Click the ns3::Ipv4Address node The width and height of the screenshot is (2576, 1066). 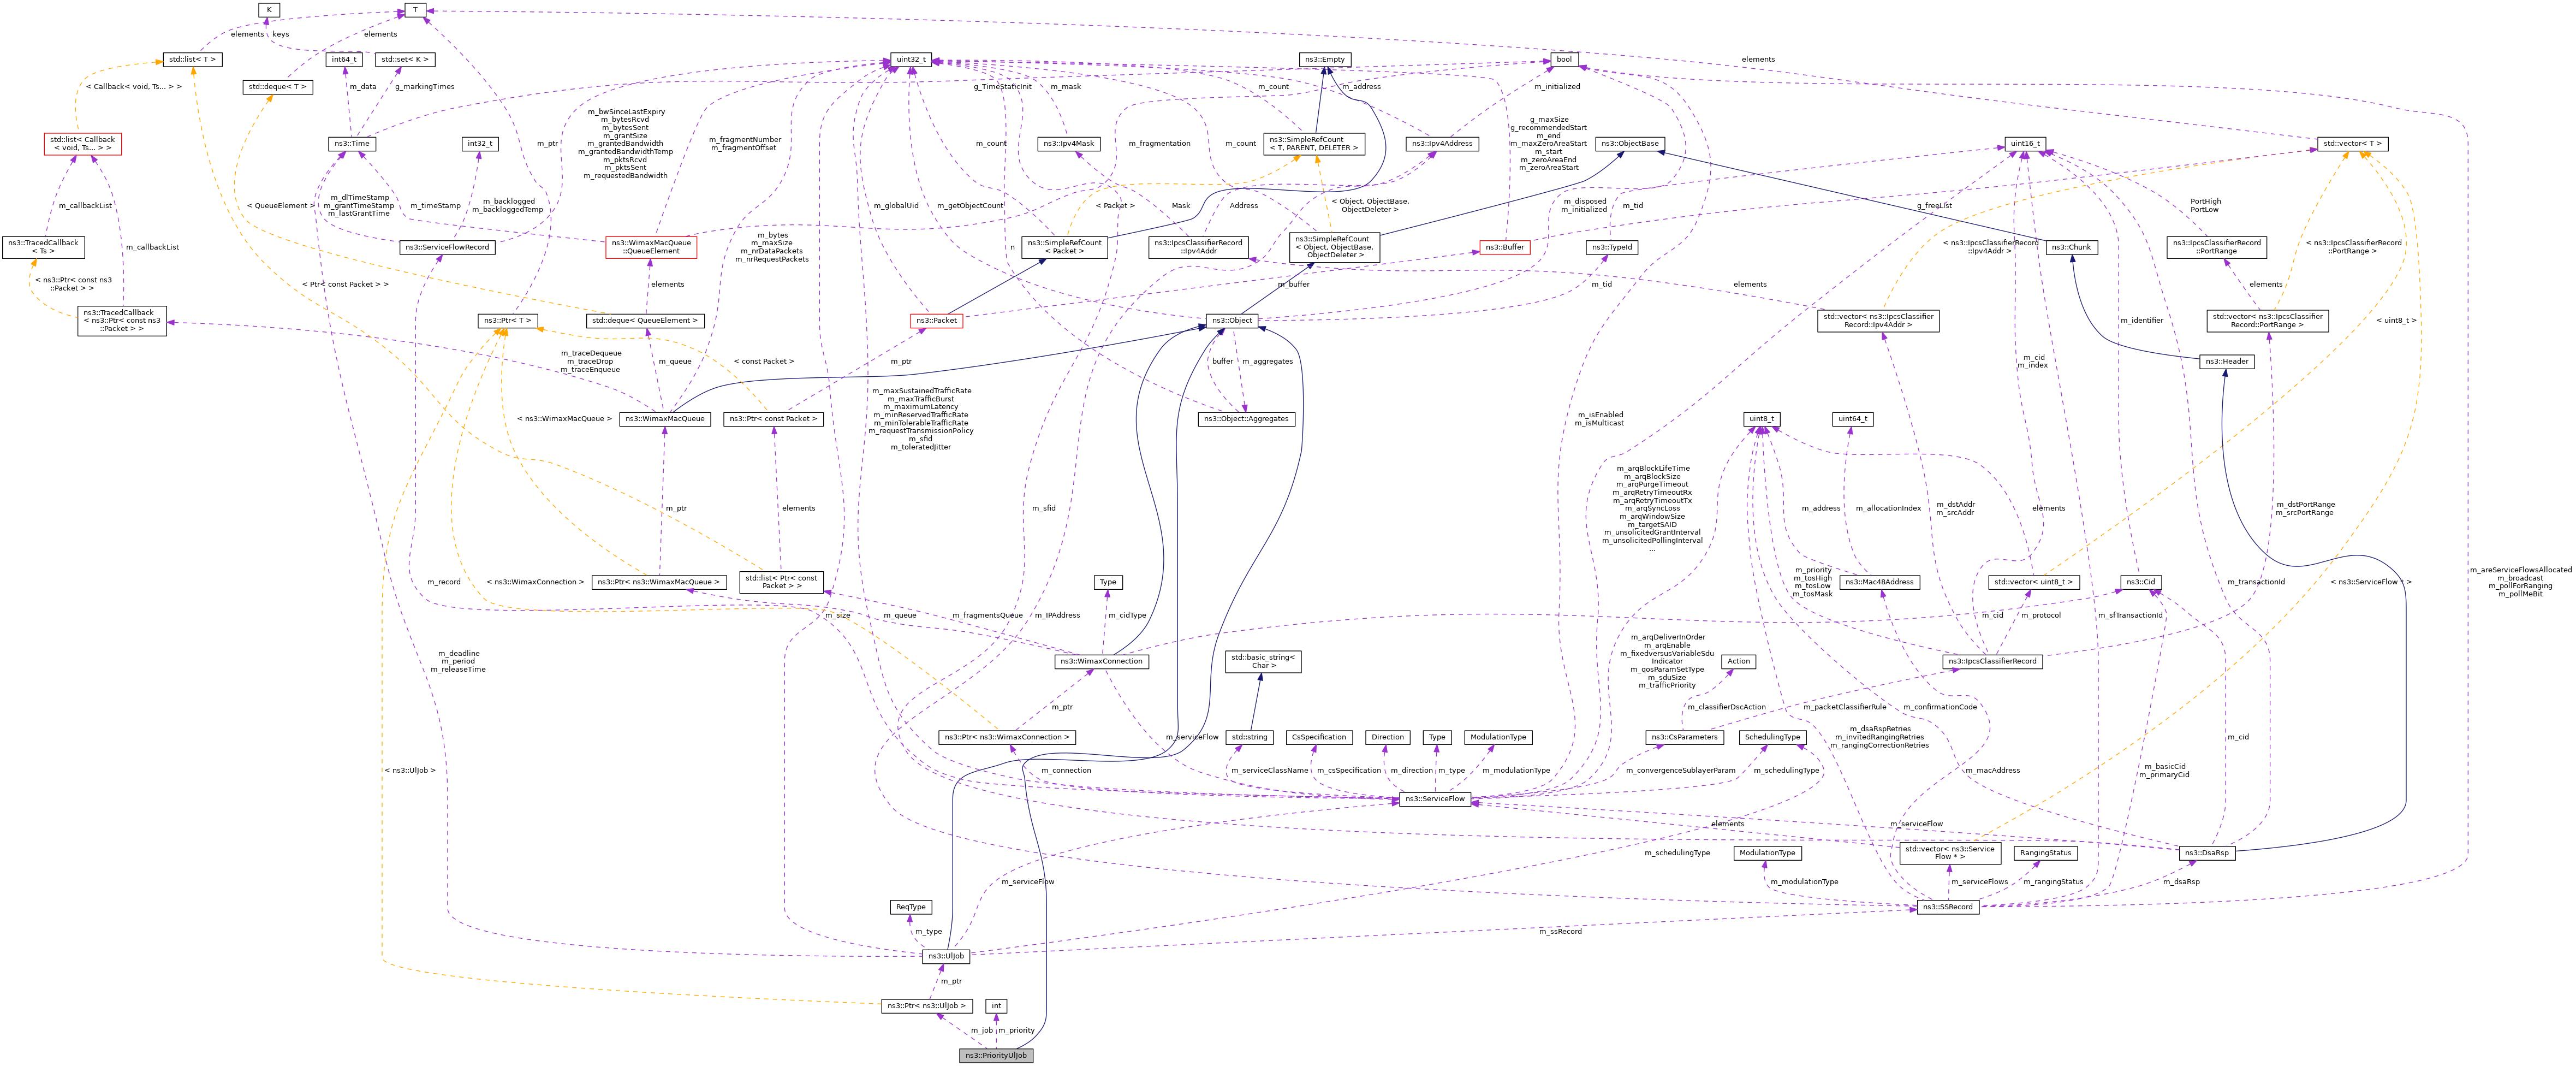coord(1442,144)
